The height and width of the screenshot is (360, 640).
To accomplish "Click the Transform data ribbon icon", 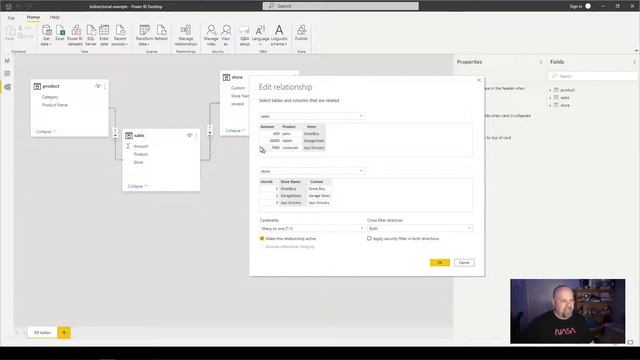I will tap(144, 35).
